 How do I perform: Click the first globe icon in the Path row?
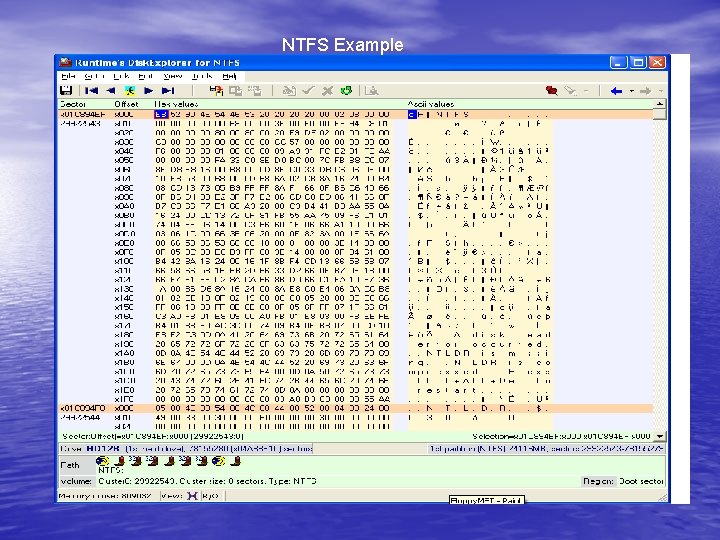point(102,461)
